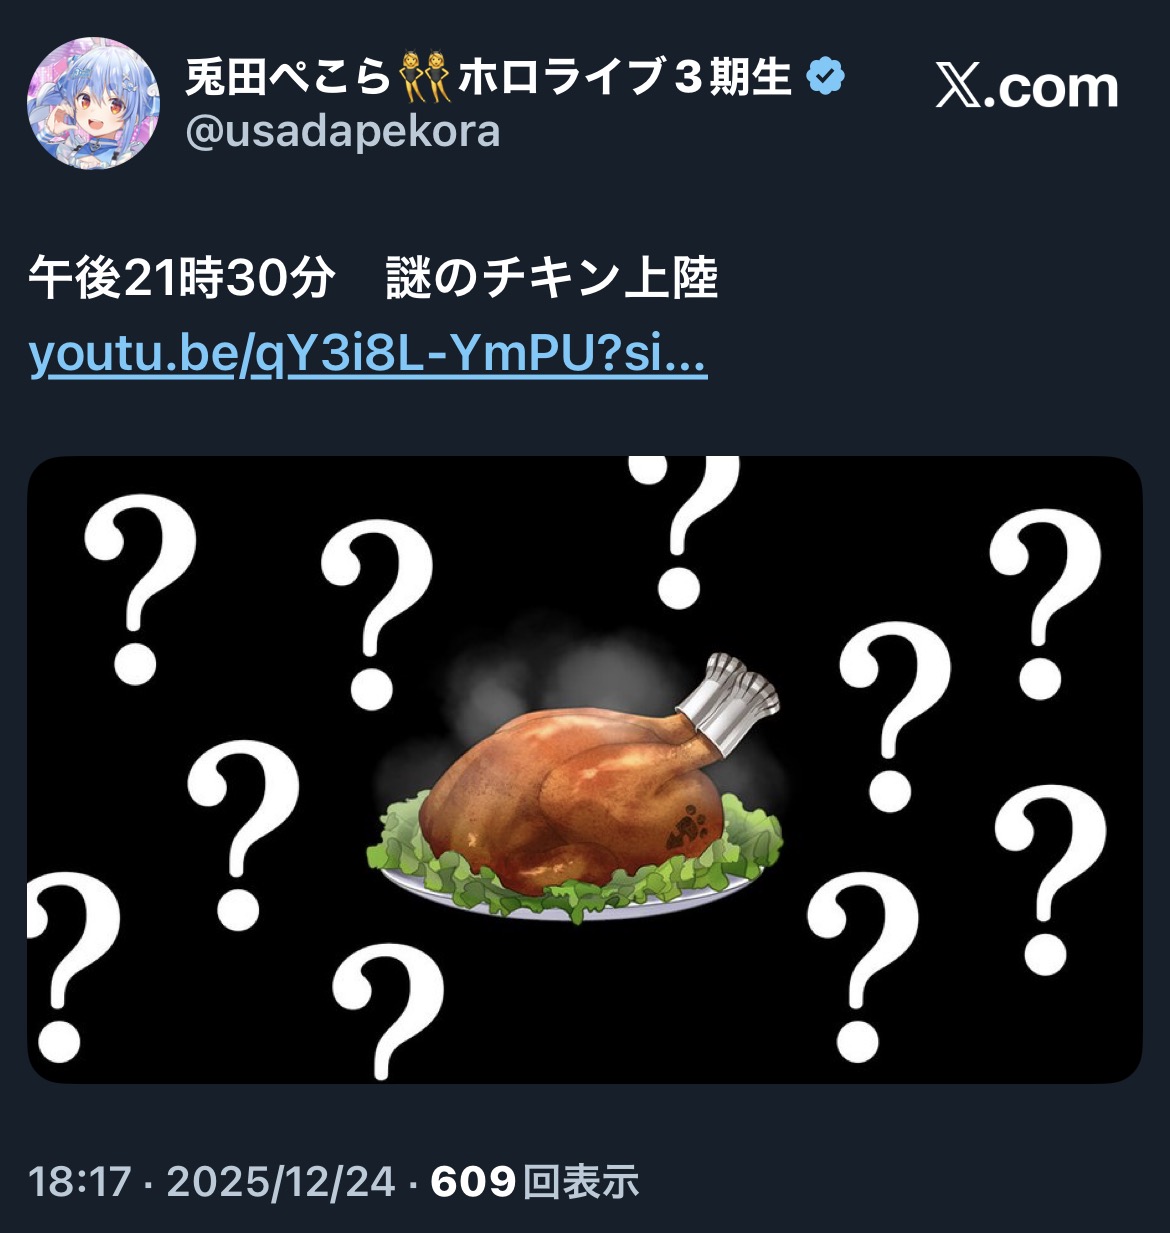Open Usada Pekora's profile avatar

pos(93,103)
